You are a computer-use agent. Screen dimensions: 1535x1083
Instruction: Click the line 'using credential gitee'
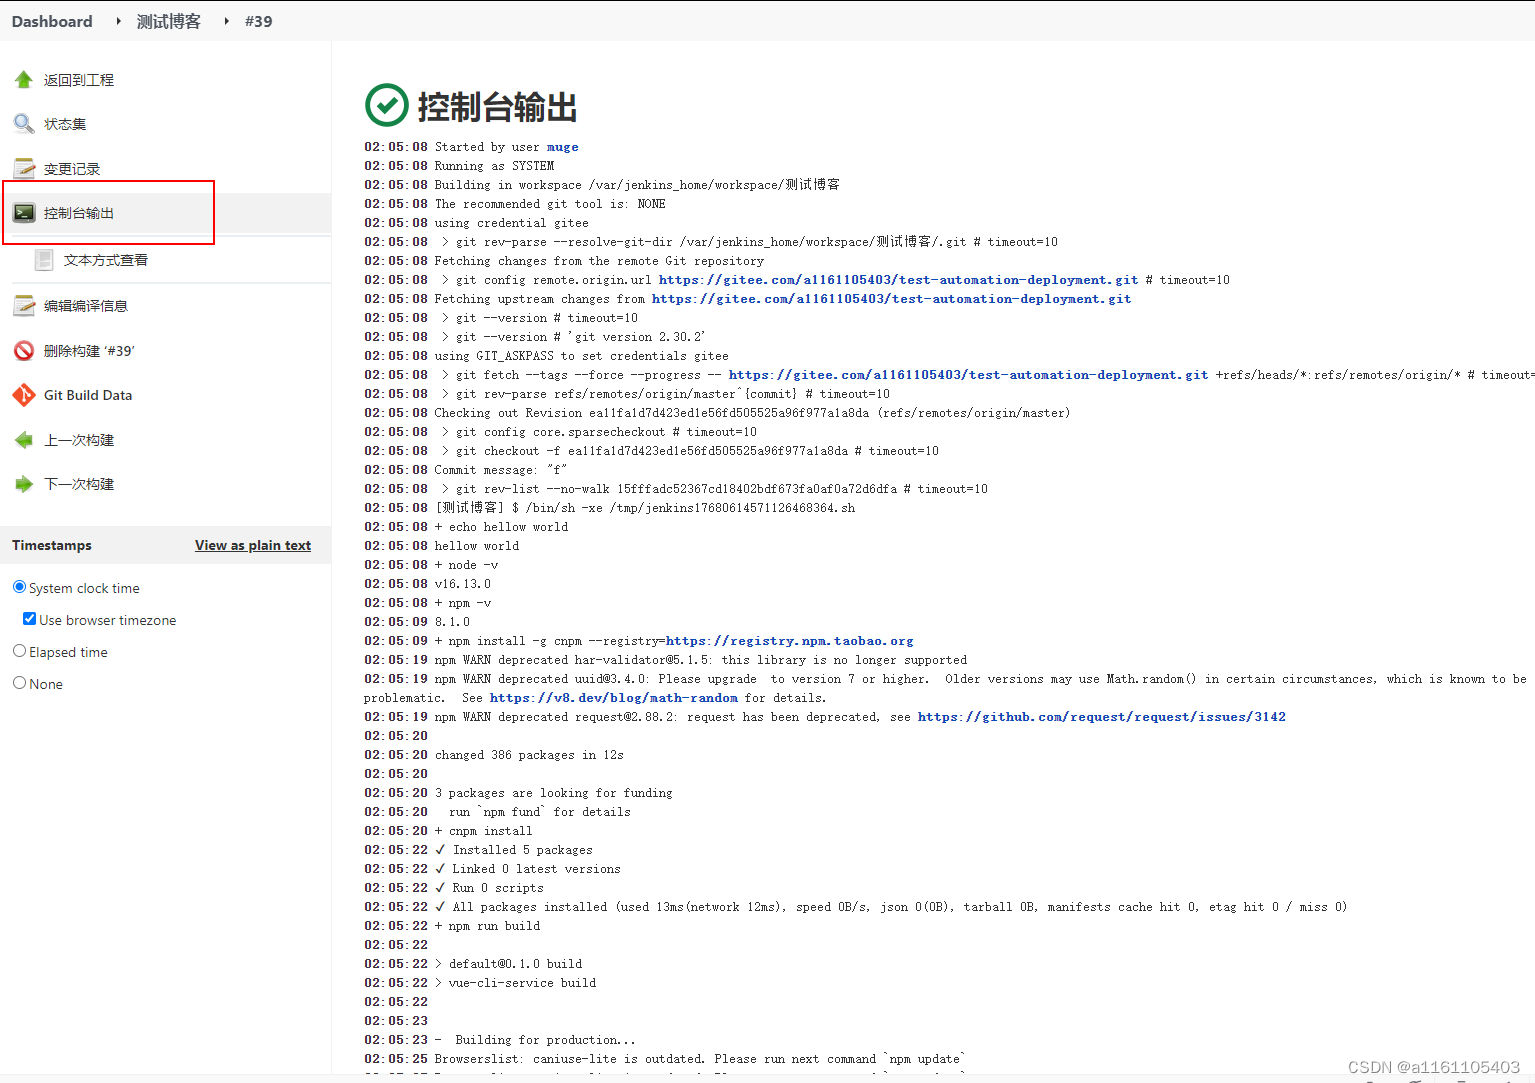pyautogui.click(x=511, y=223)
